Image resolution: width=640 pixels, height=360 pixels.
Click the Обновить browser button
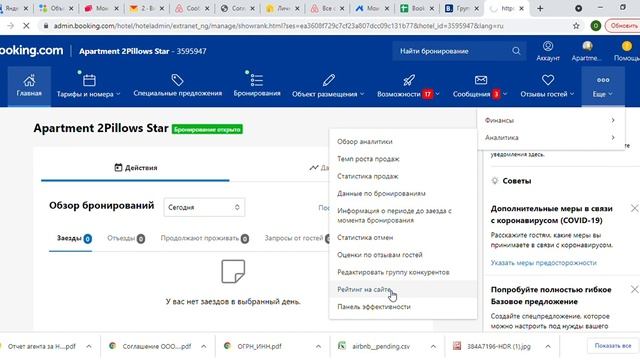coord(623,26)
